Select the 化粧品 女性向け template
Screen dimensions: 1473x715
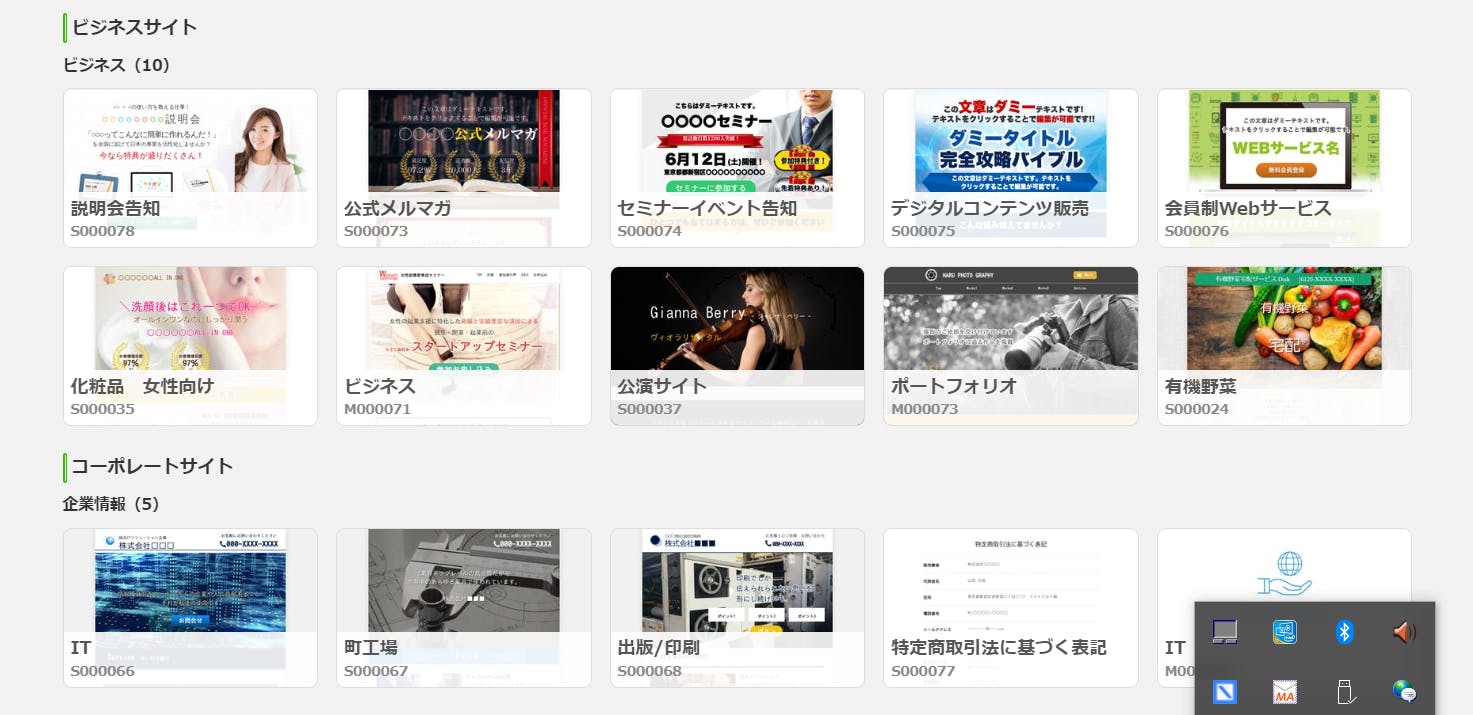pyautogui.click(x=190, y=345)
